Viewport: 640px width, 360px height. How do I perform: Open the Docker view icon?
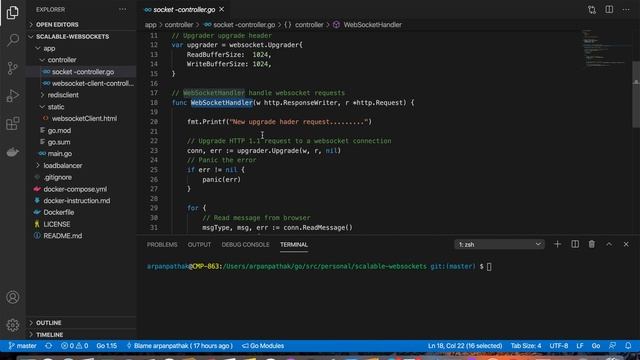point(13,152)
